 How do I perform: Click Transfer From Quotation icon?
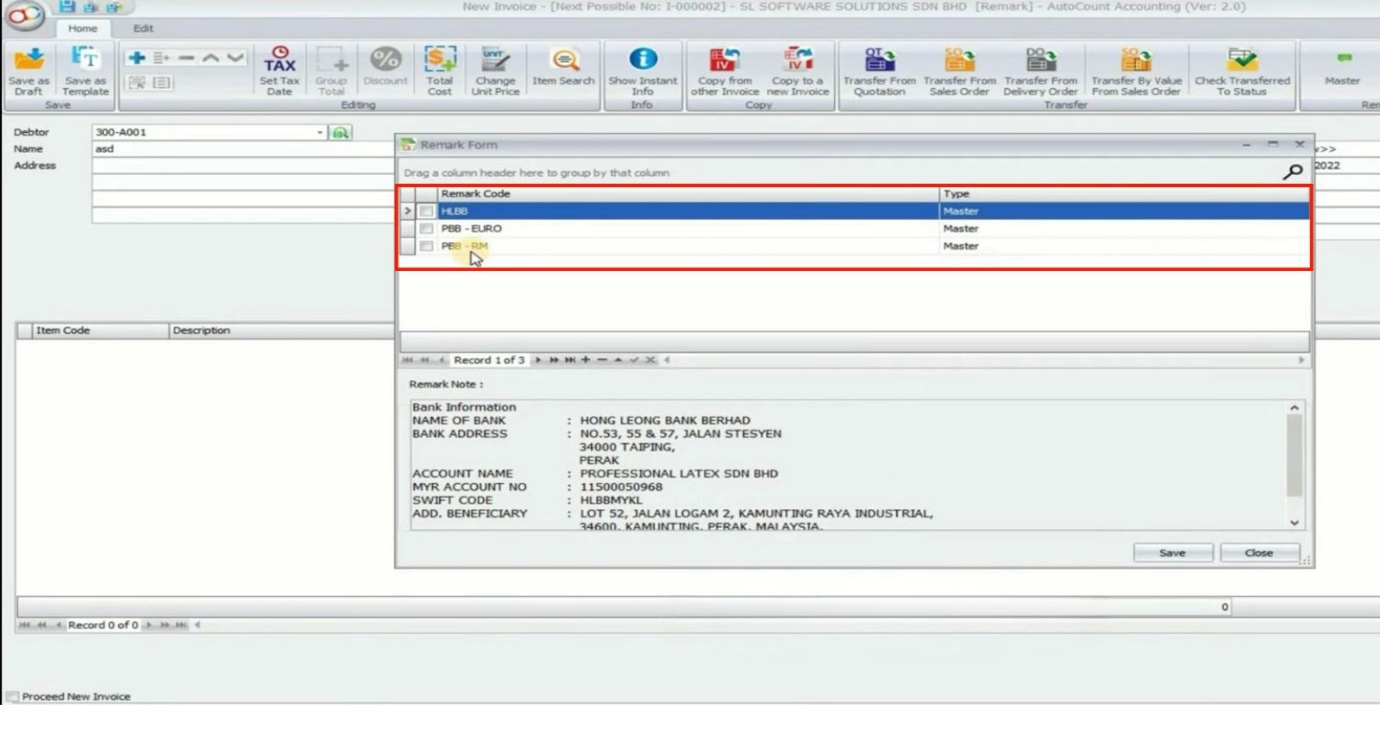point(879,63)
